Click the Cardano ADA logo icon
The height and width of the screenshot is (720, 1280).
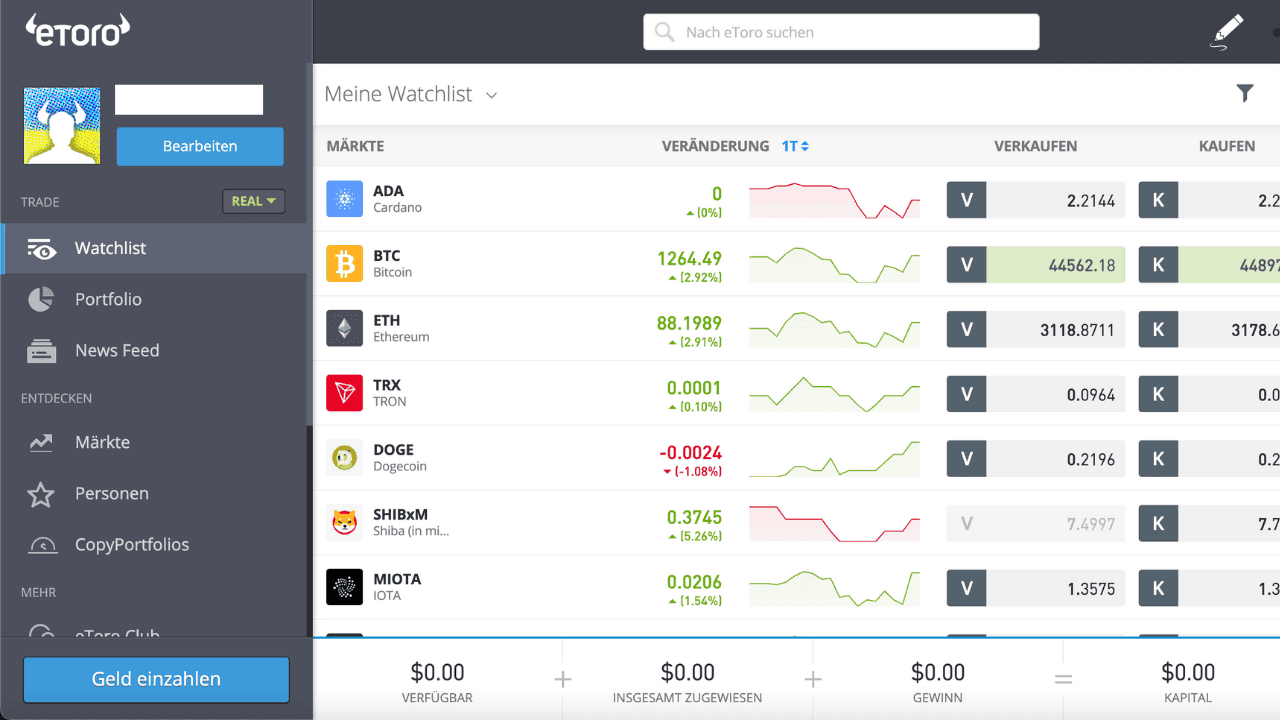(344, 199)
